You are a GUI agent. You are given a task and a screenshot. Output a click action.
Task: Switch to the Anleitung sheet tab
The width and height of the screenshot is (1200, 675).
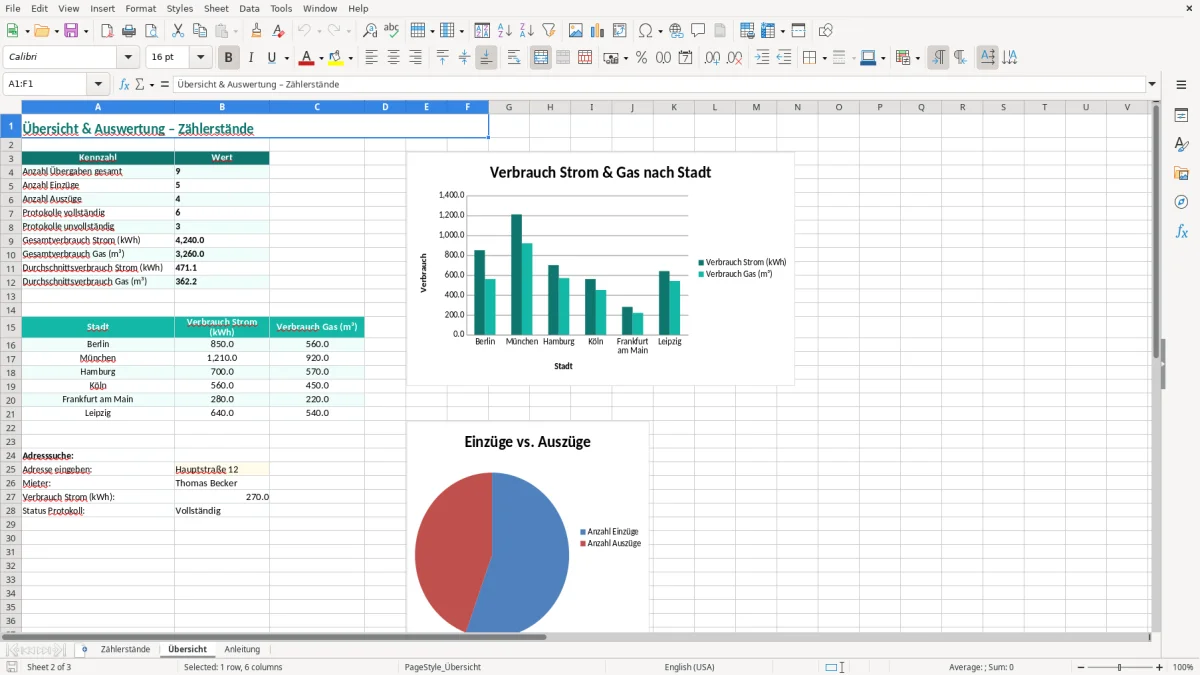242,650
